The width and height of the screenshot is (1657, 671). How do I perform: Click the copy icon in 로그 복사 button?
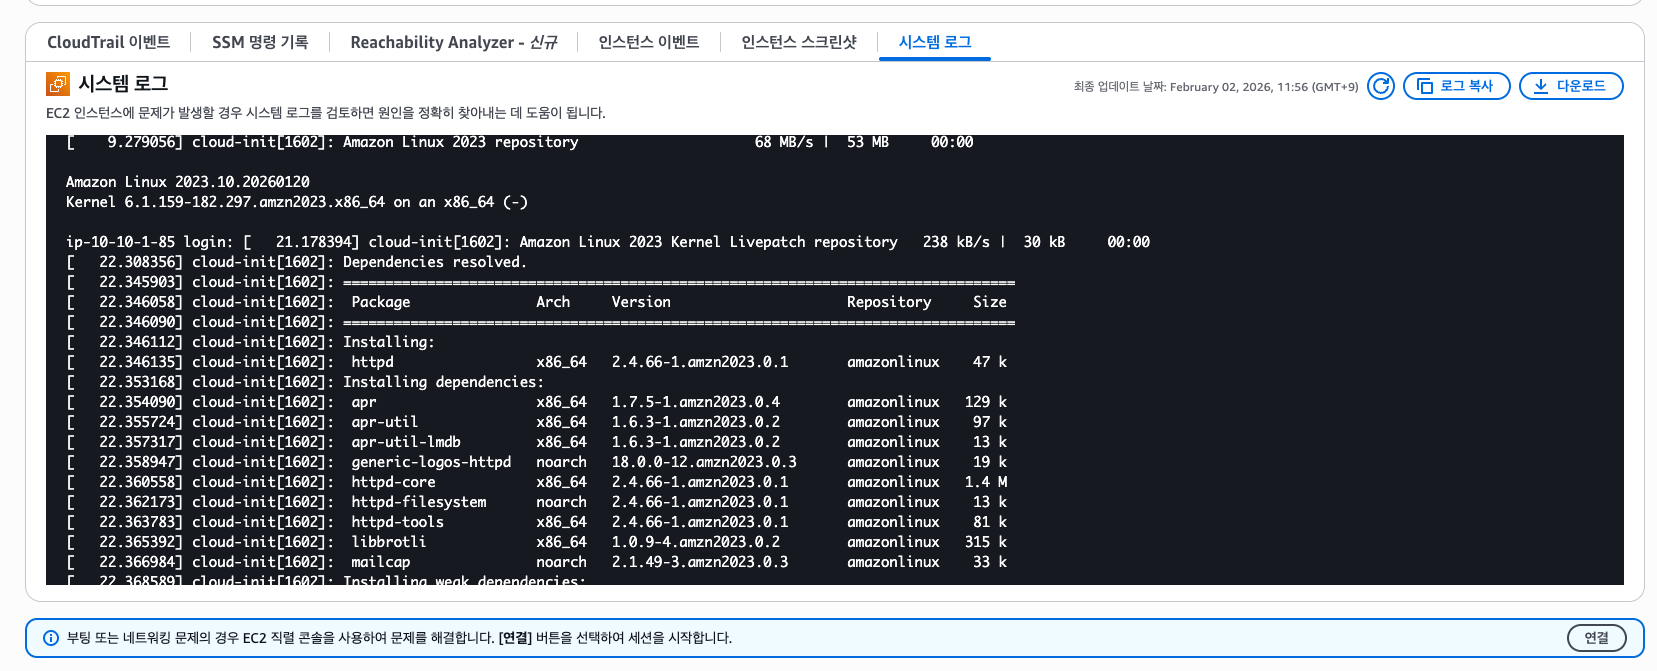click(x=1425, y=86)
